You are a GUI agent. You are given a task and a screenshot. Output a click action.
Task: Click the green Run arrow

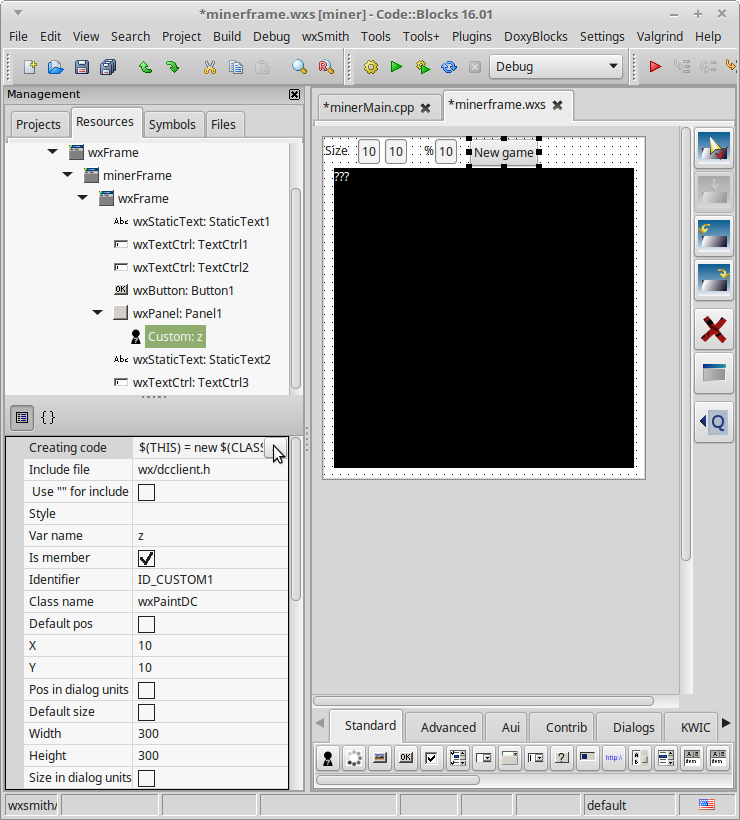396,67
